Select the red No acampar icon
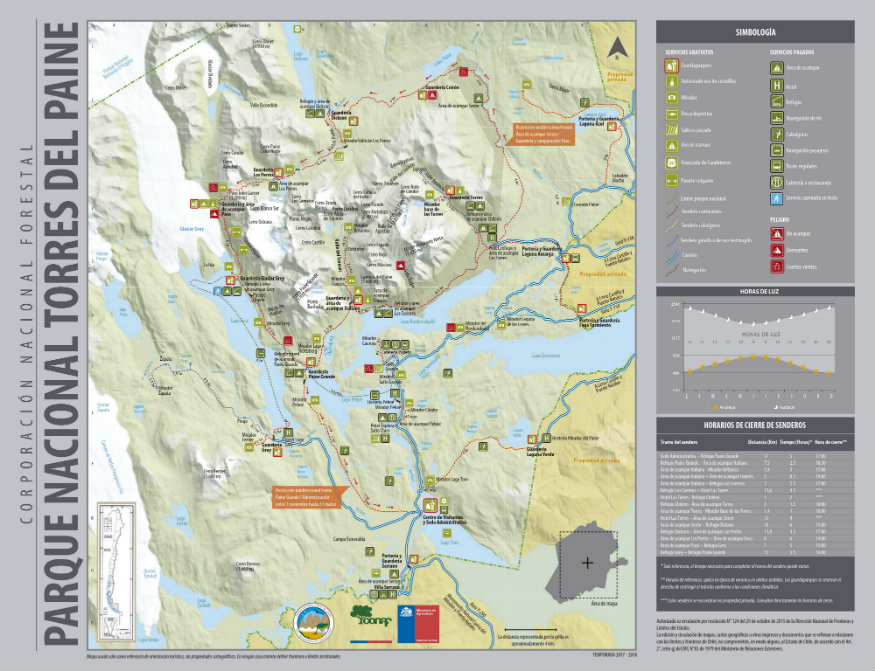This screenshot has height=671, width=875. 776,234
